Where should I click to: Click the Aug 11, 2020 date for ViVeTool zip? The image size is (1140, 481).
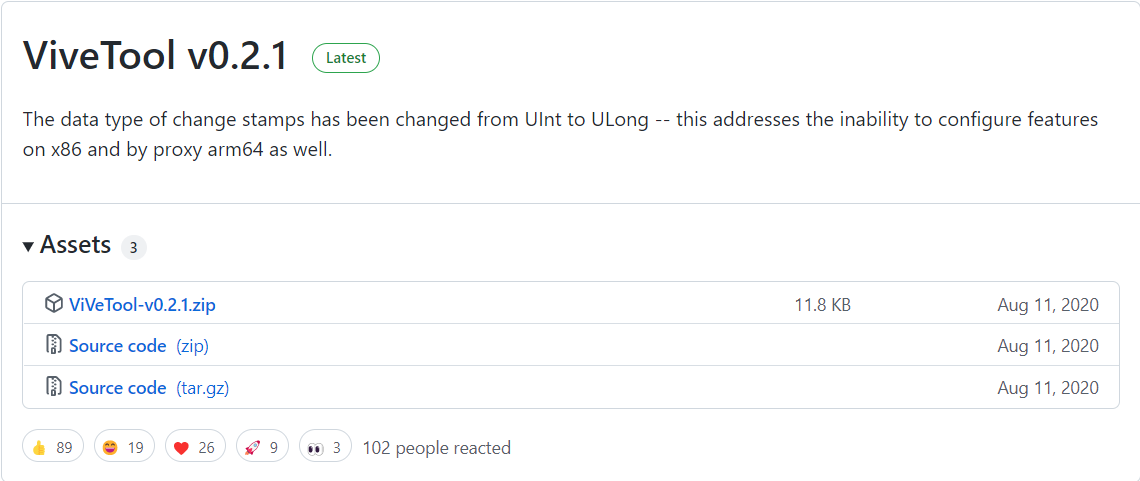pos(1047,305)
